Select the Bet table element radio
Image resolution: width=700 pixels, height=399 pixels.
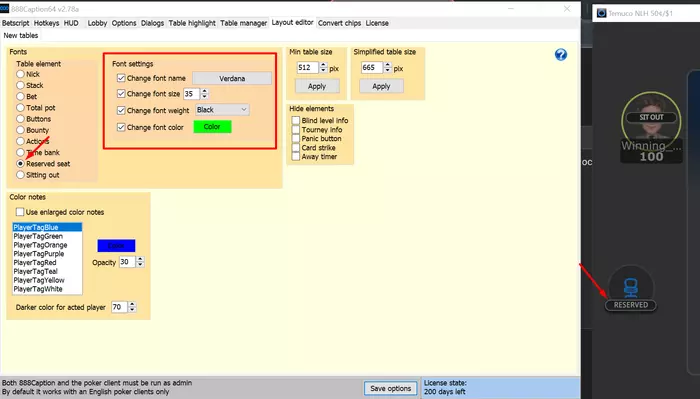20,96
